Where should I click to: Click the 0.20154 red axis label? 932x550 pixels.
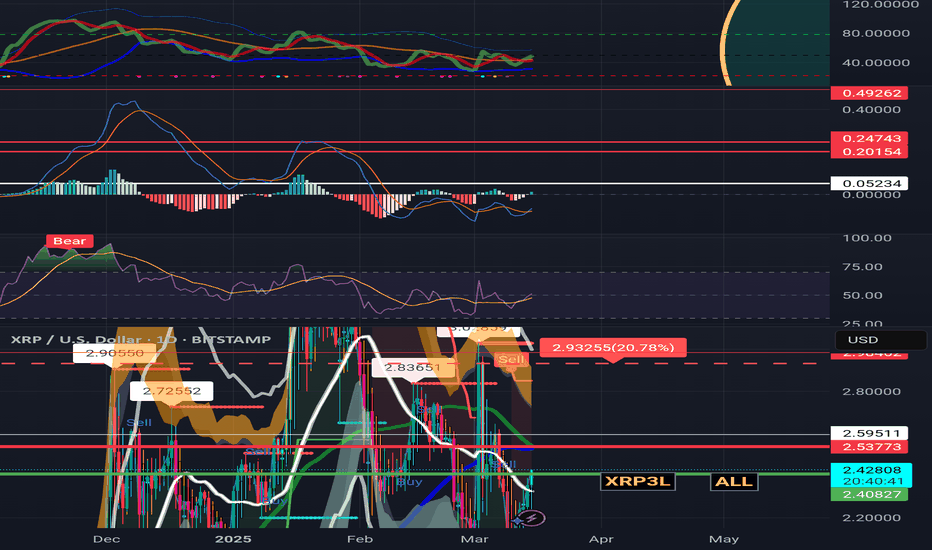[x=870, y=152]
